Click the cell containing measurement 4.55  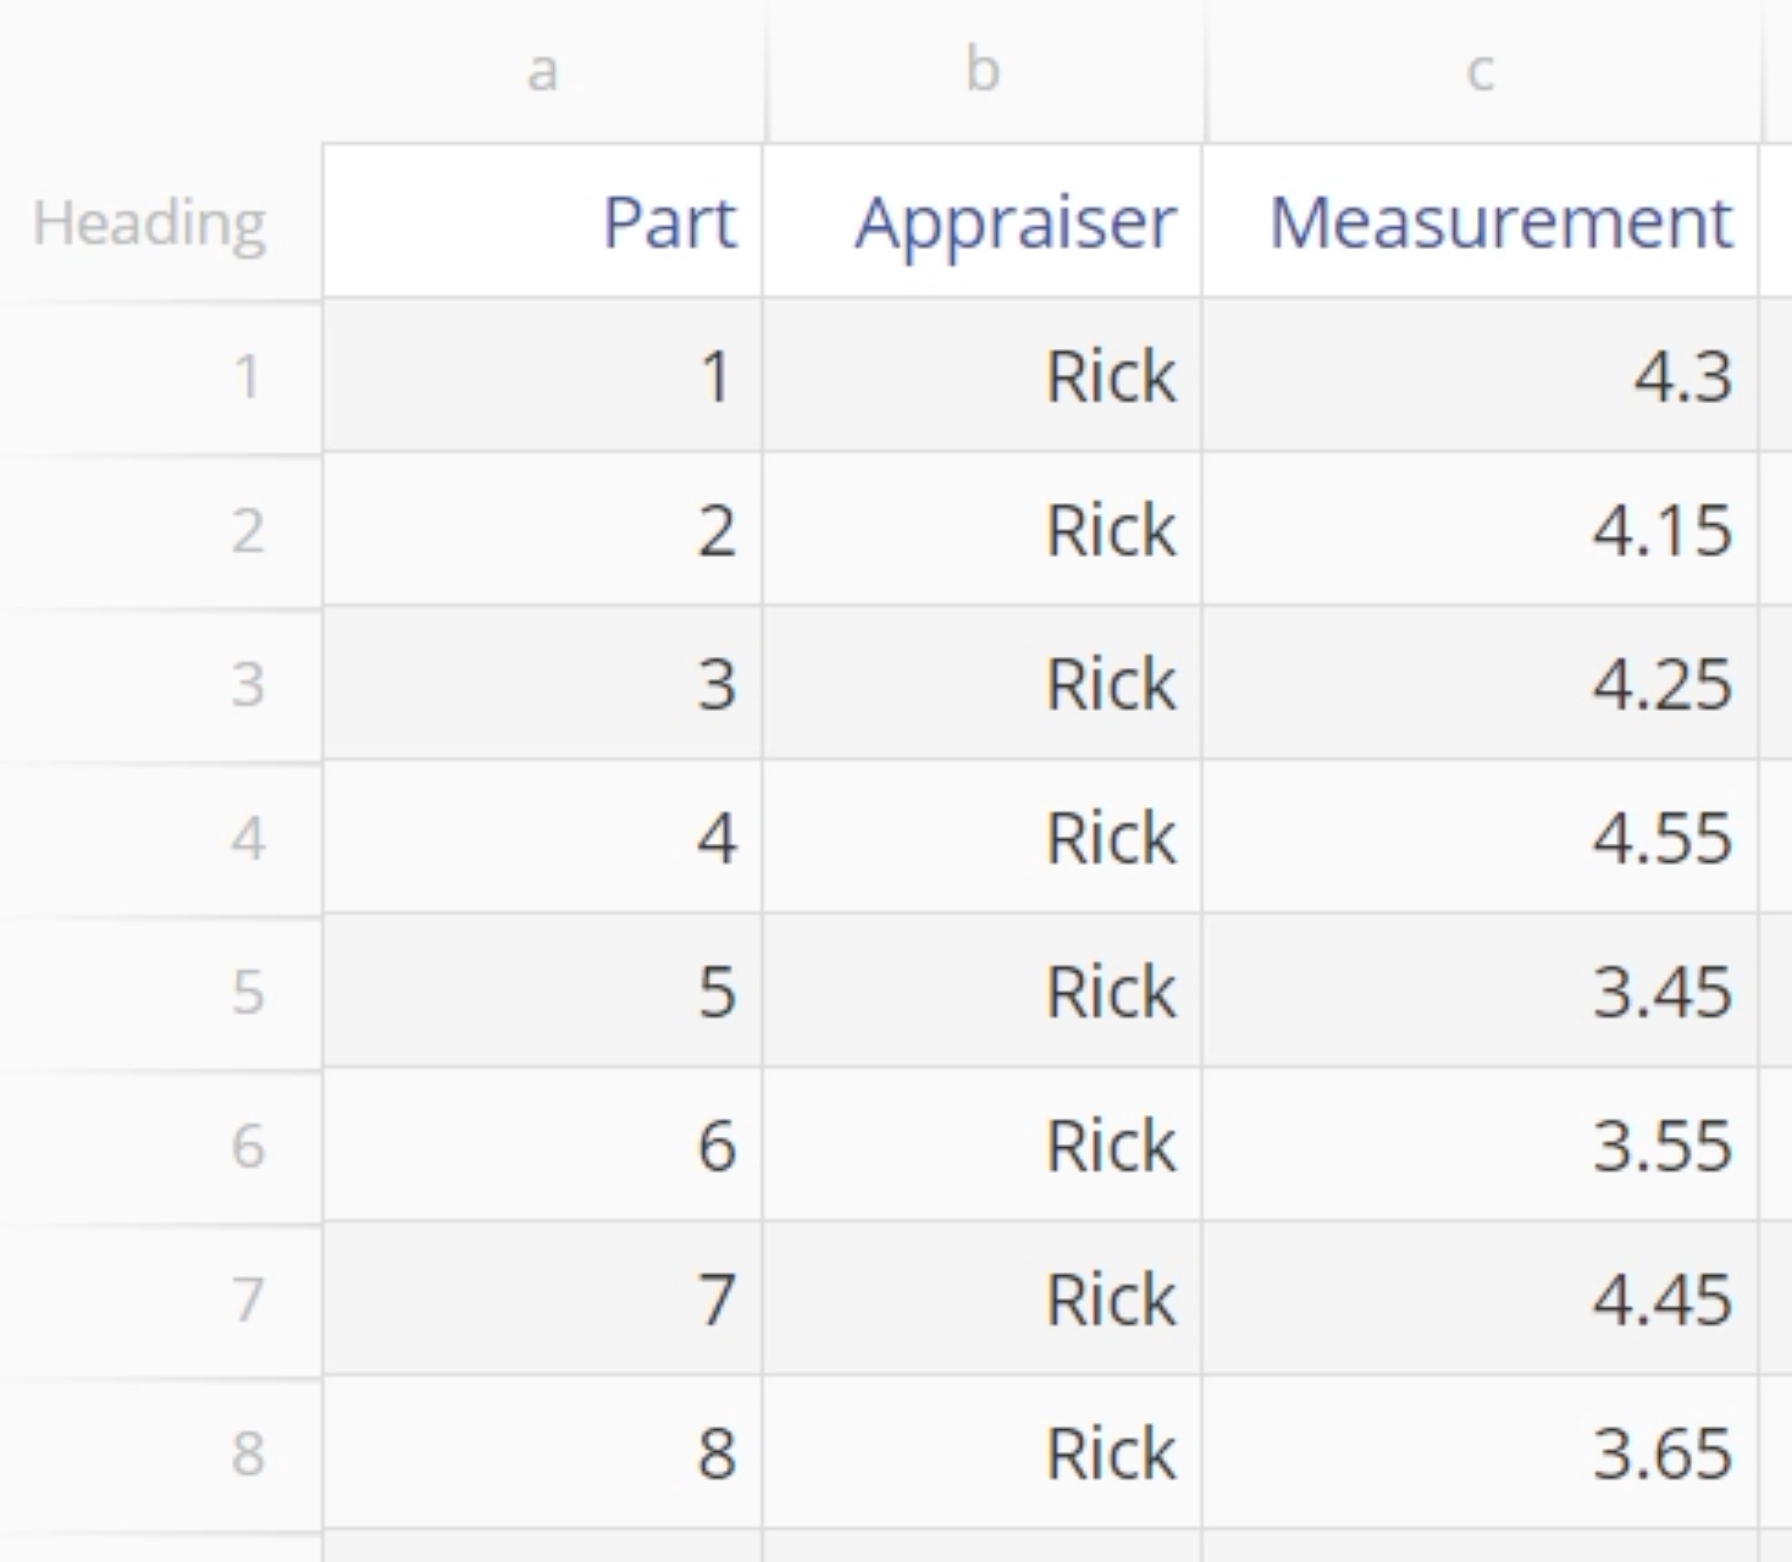(1480, 836)
